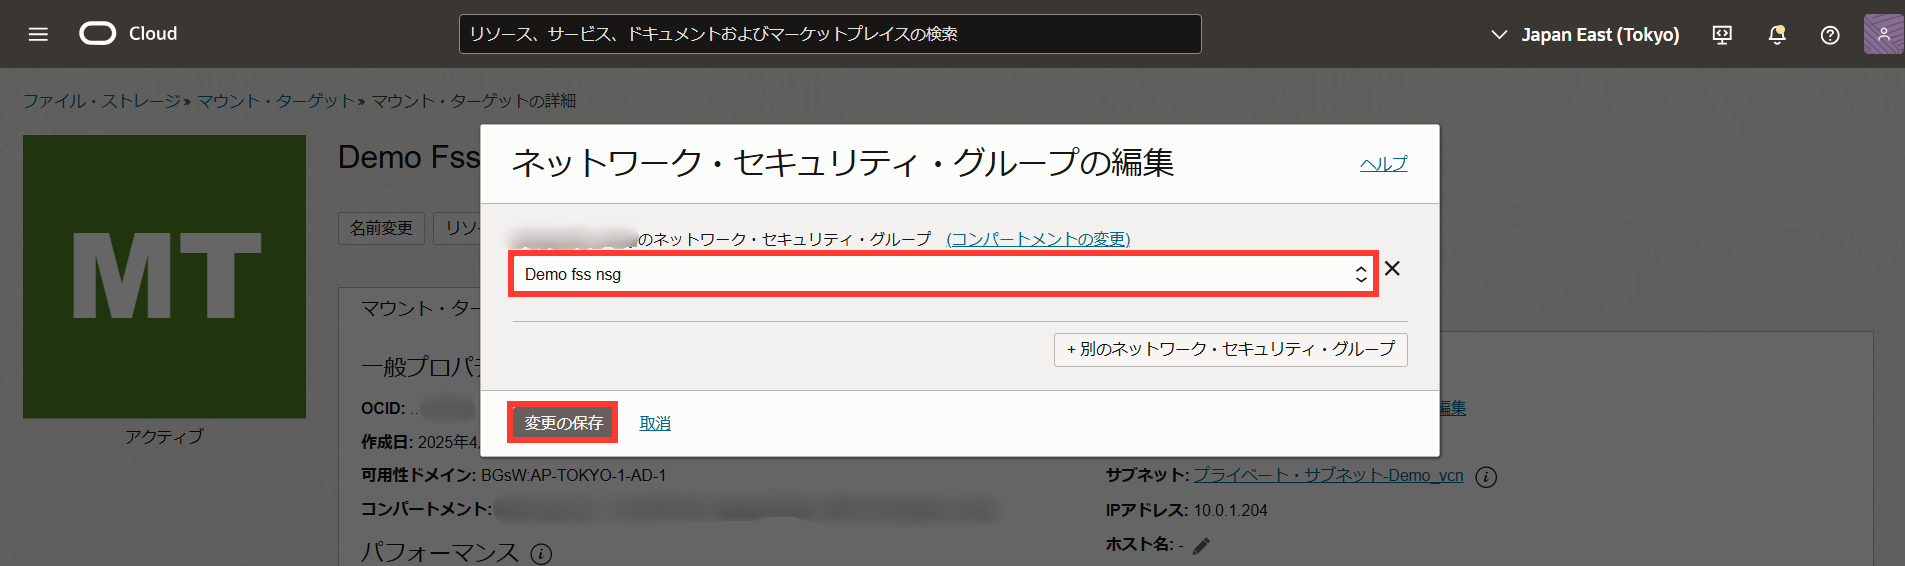This screenshot has height=566, width=1905.
Task: Open the help question mark menu
Action: pos(1830,35)
